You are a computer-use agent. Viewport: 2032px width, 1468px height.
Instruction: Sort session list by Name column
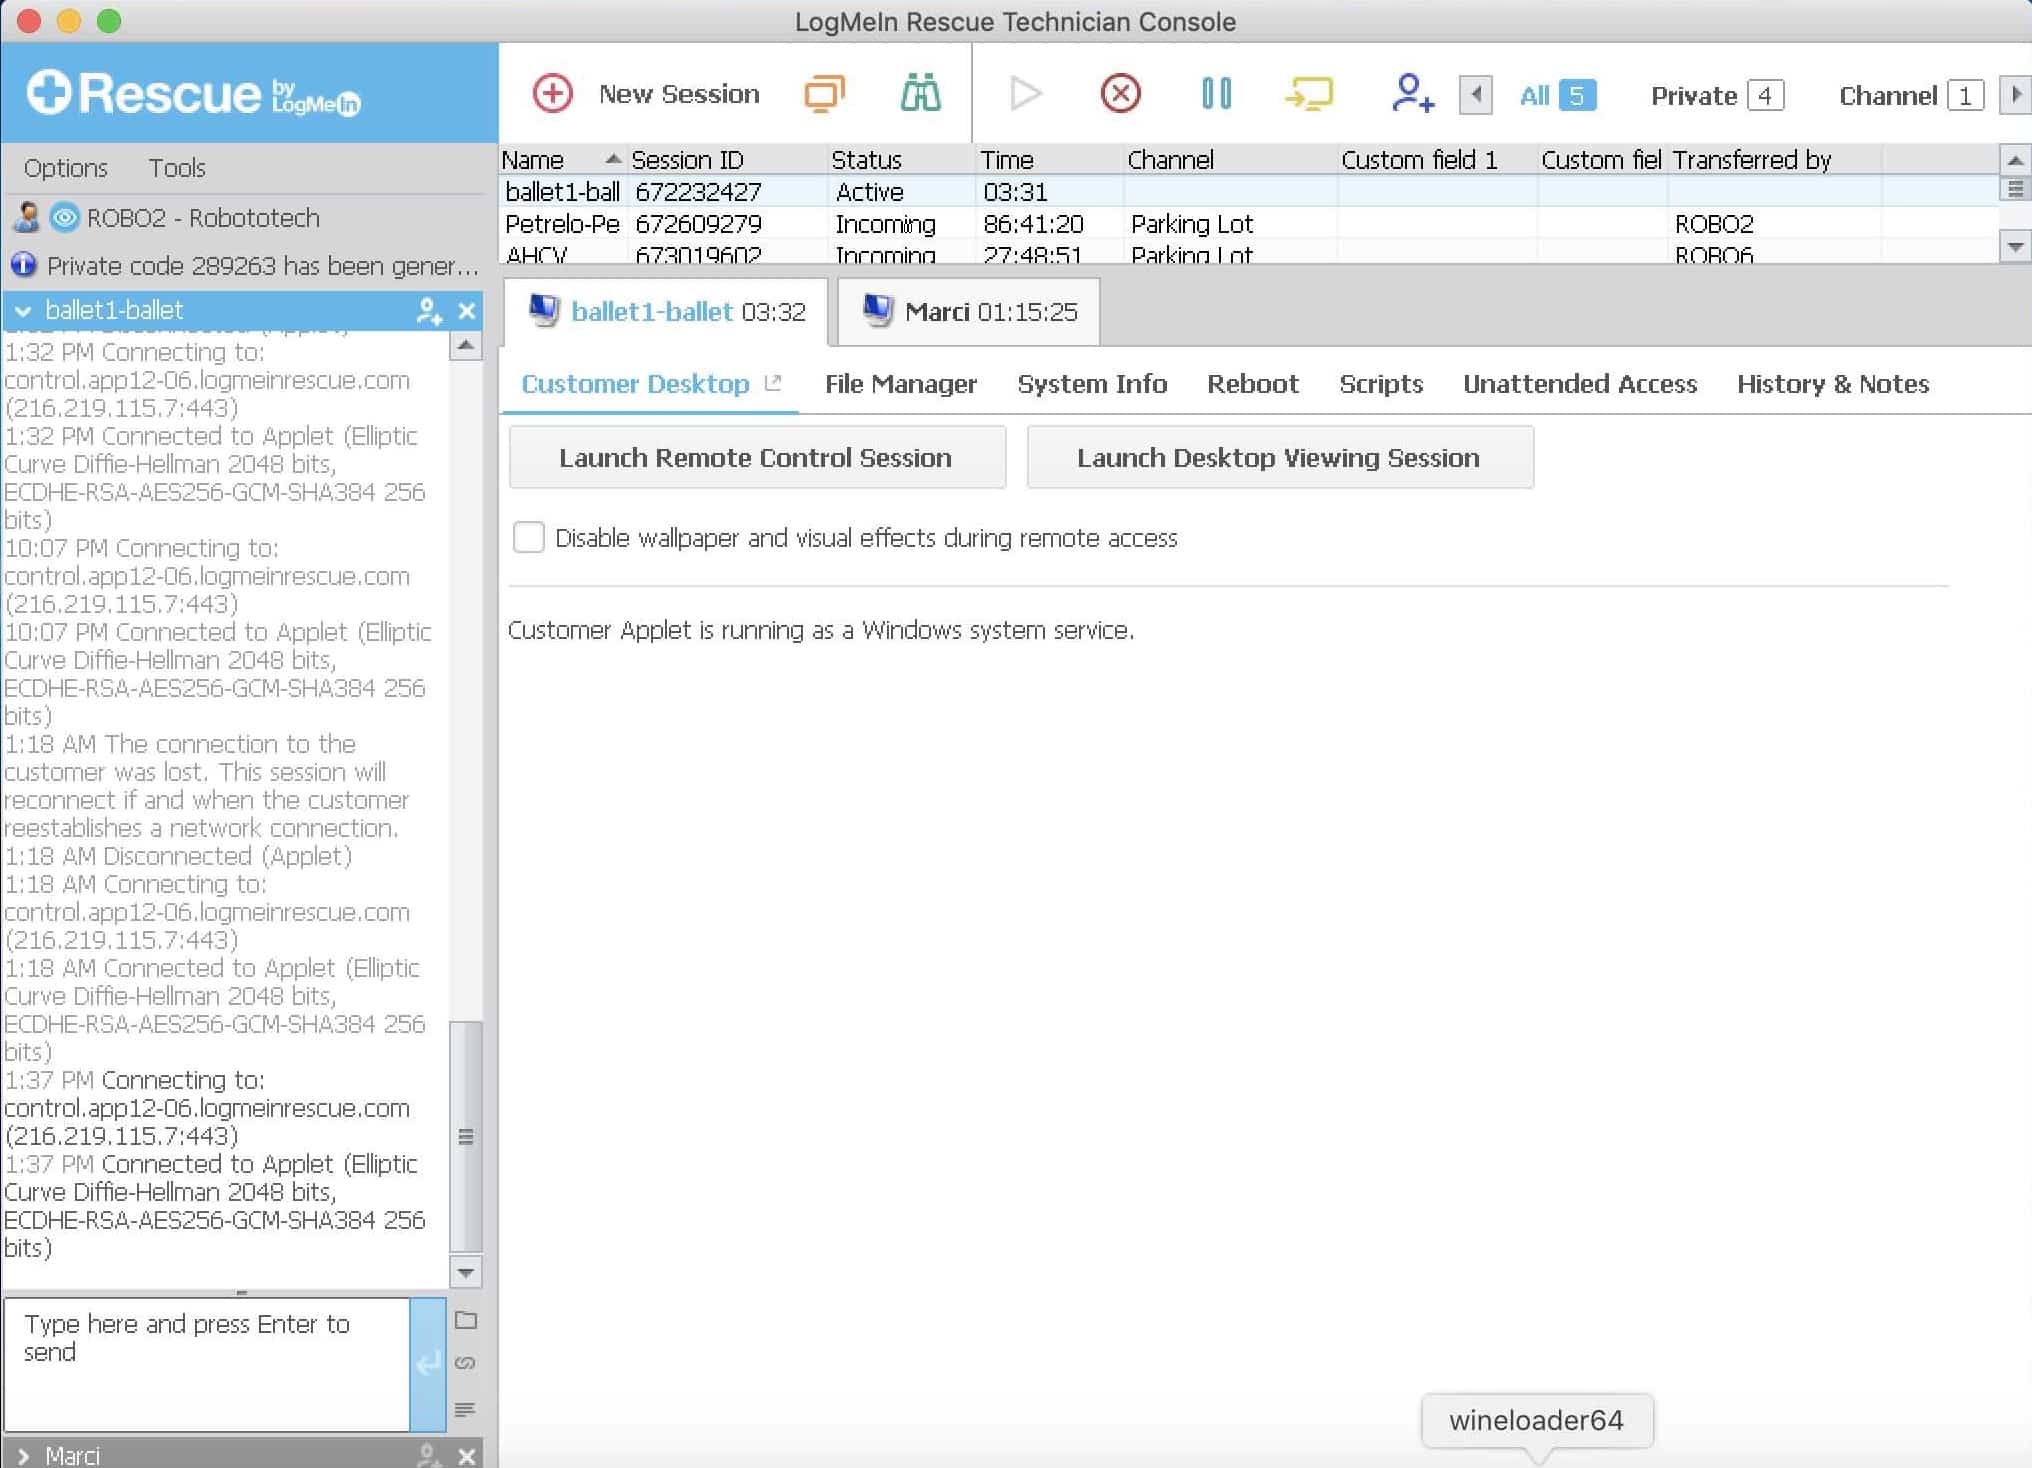tap(563, 160)
